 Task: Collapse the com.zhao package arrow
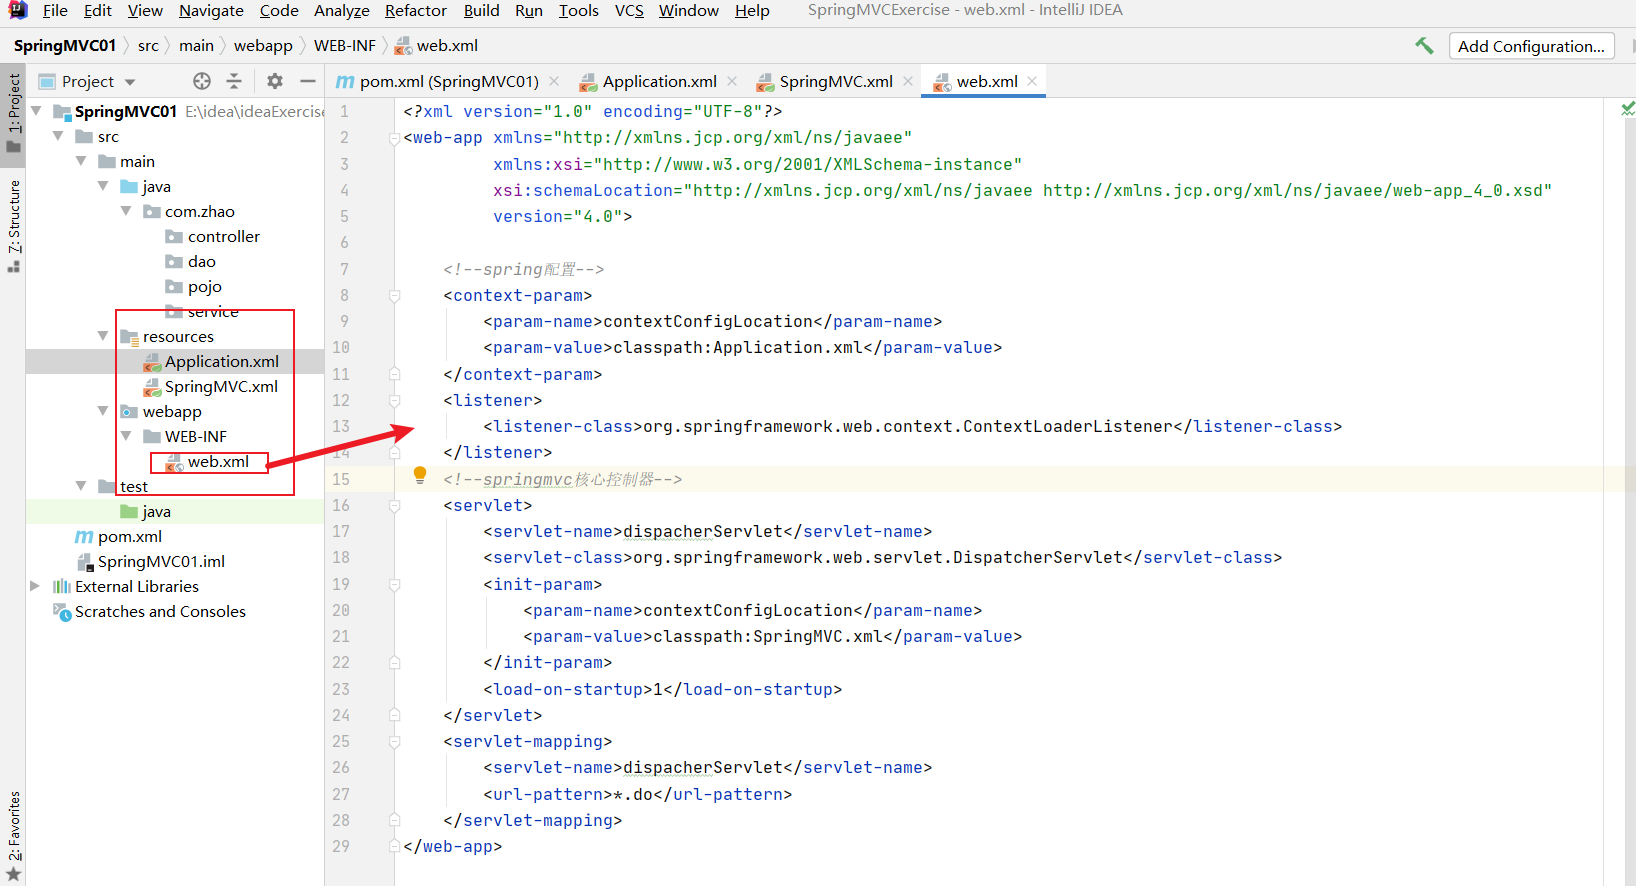(x=127, y=211)
